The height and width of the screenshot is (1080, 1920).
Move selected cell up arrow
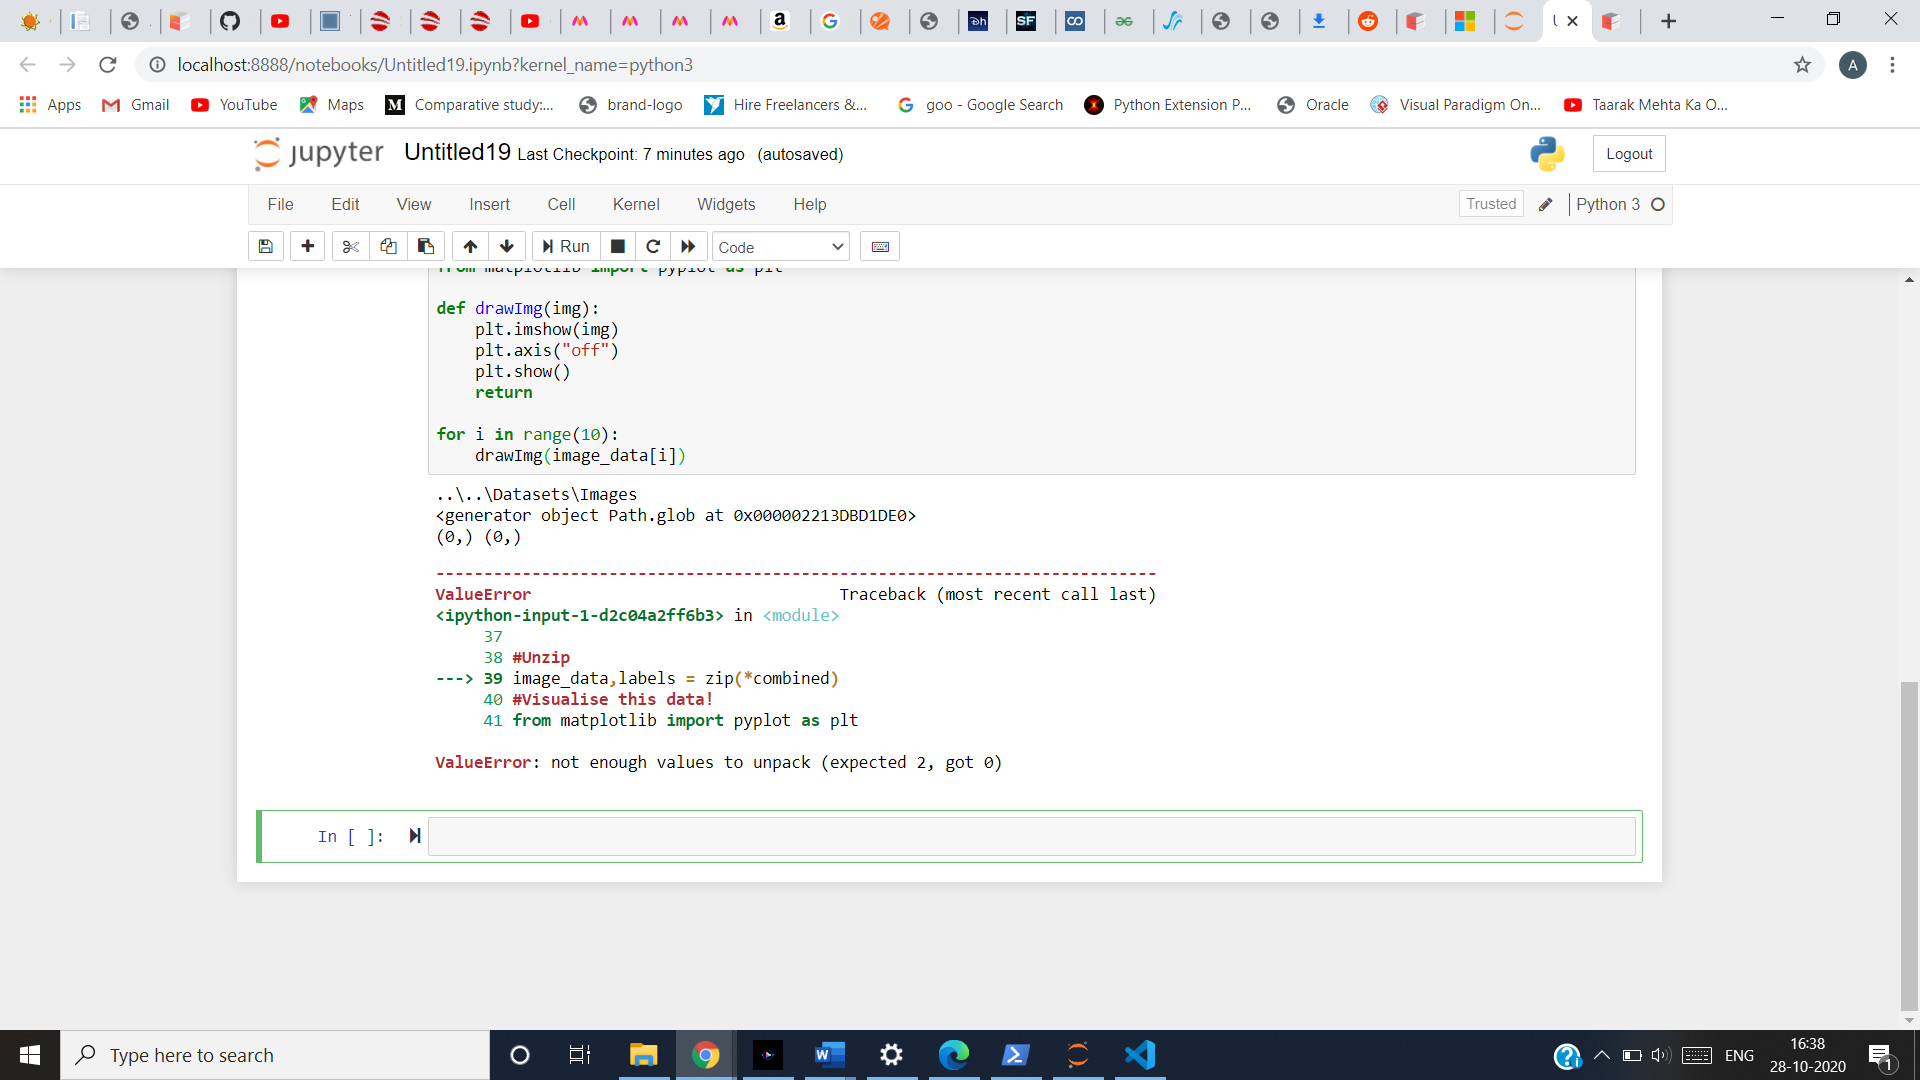pyautogui.click(x=470, y=247)
